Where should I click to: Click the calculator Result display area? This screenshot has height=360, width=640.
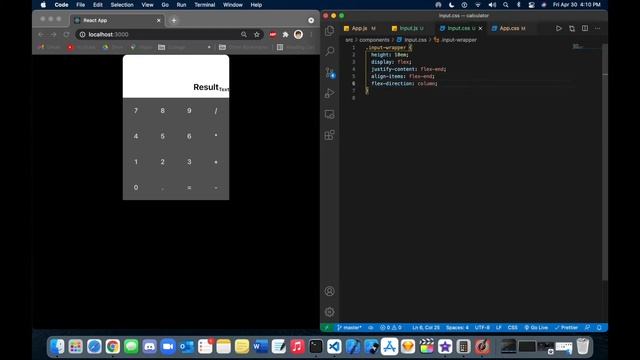(x=176, y=76)
